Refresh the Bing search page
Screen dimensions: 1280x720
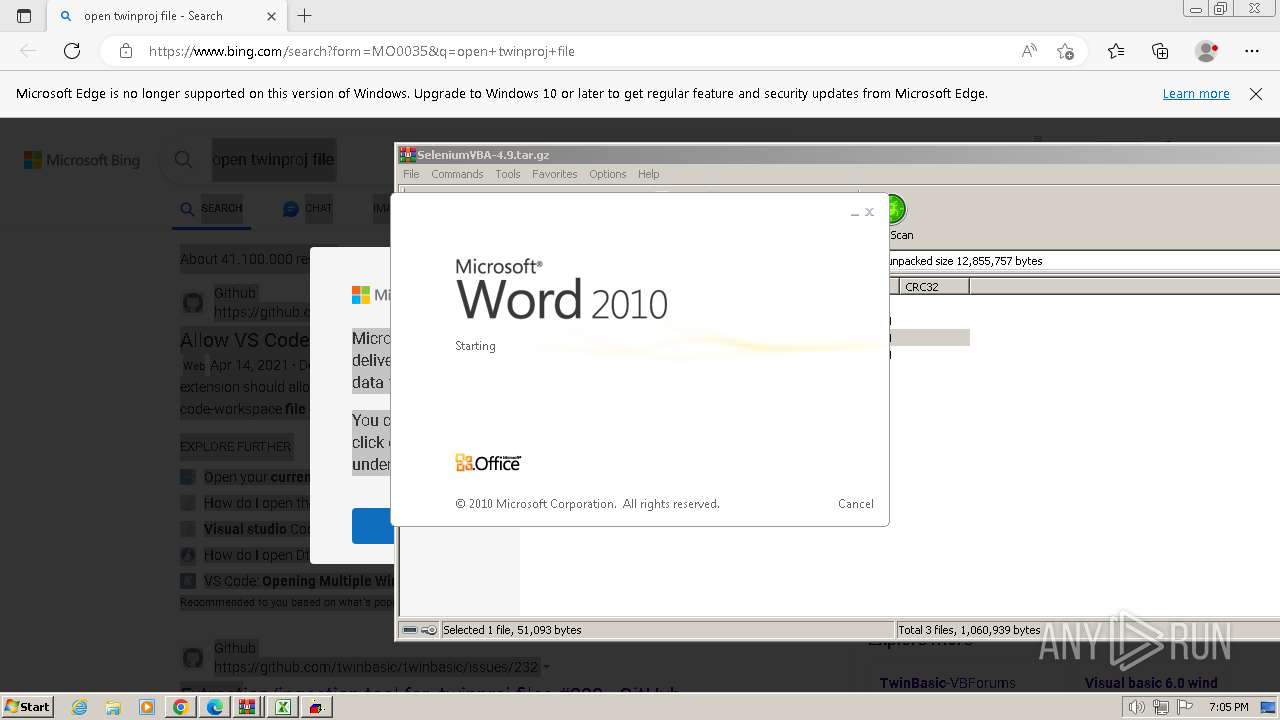tap(72, 51)
